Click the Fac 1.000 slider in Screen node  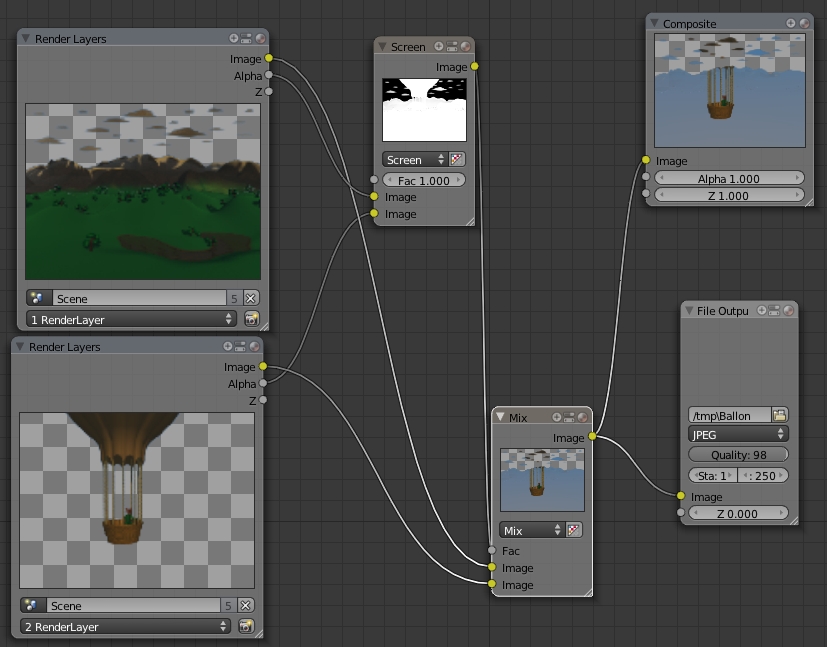(x=424, y=180)
